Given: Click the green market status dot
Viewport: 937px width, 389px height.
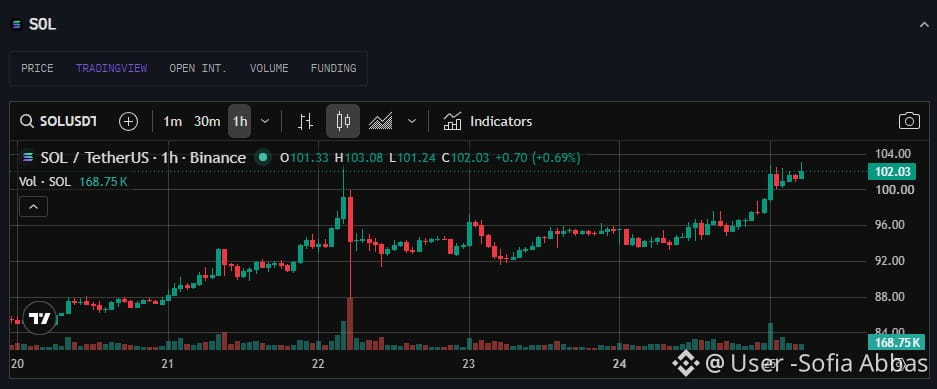Looking at the screenshot, I should [x=262, y=158].
